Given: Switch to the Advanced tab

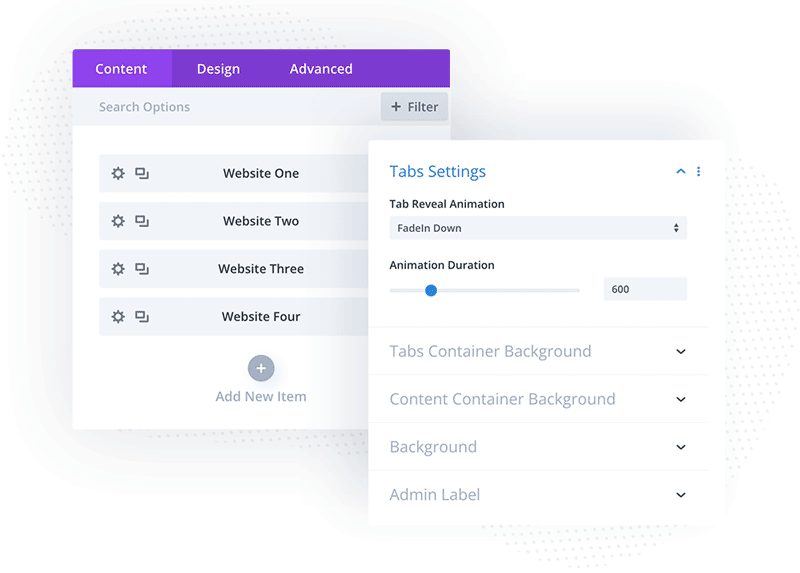Looking at the screenshot, I should click(x=321, y=68).
